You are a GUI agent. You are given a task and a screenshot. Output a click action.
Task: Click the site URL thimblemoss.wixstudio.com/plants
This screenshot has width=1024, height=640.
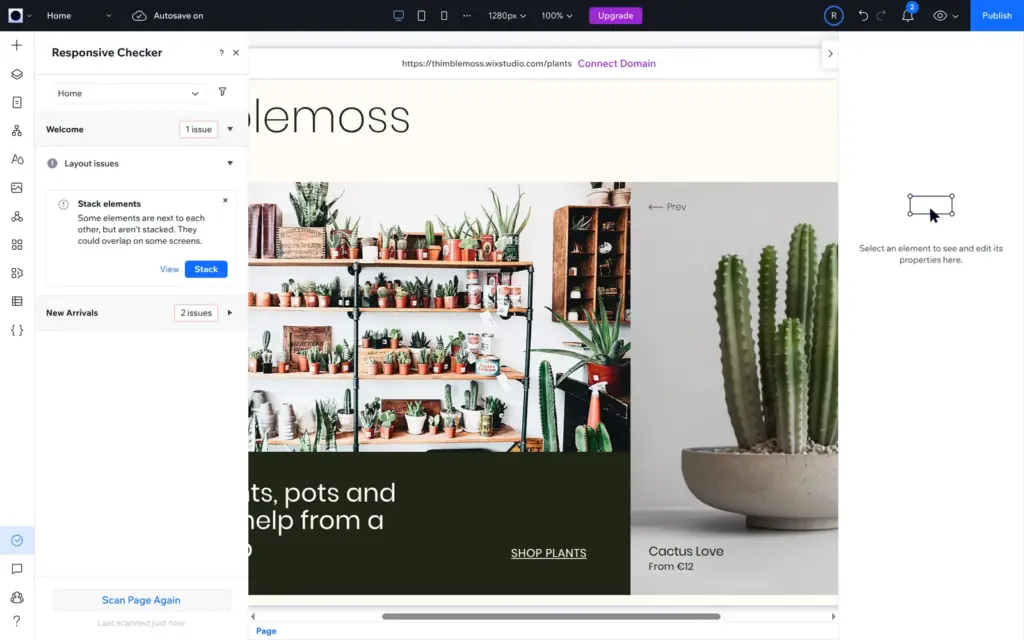tap(487, 63)
